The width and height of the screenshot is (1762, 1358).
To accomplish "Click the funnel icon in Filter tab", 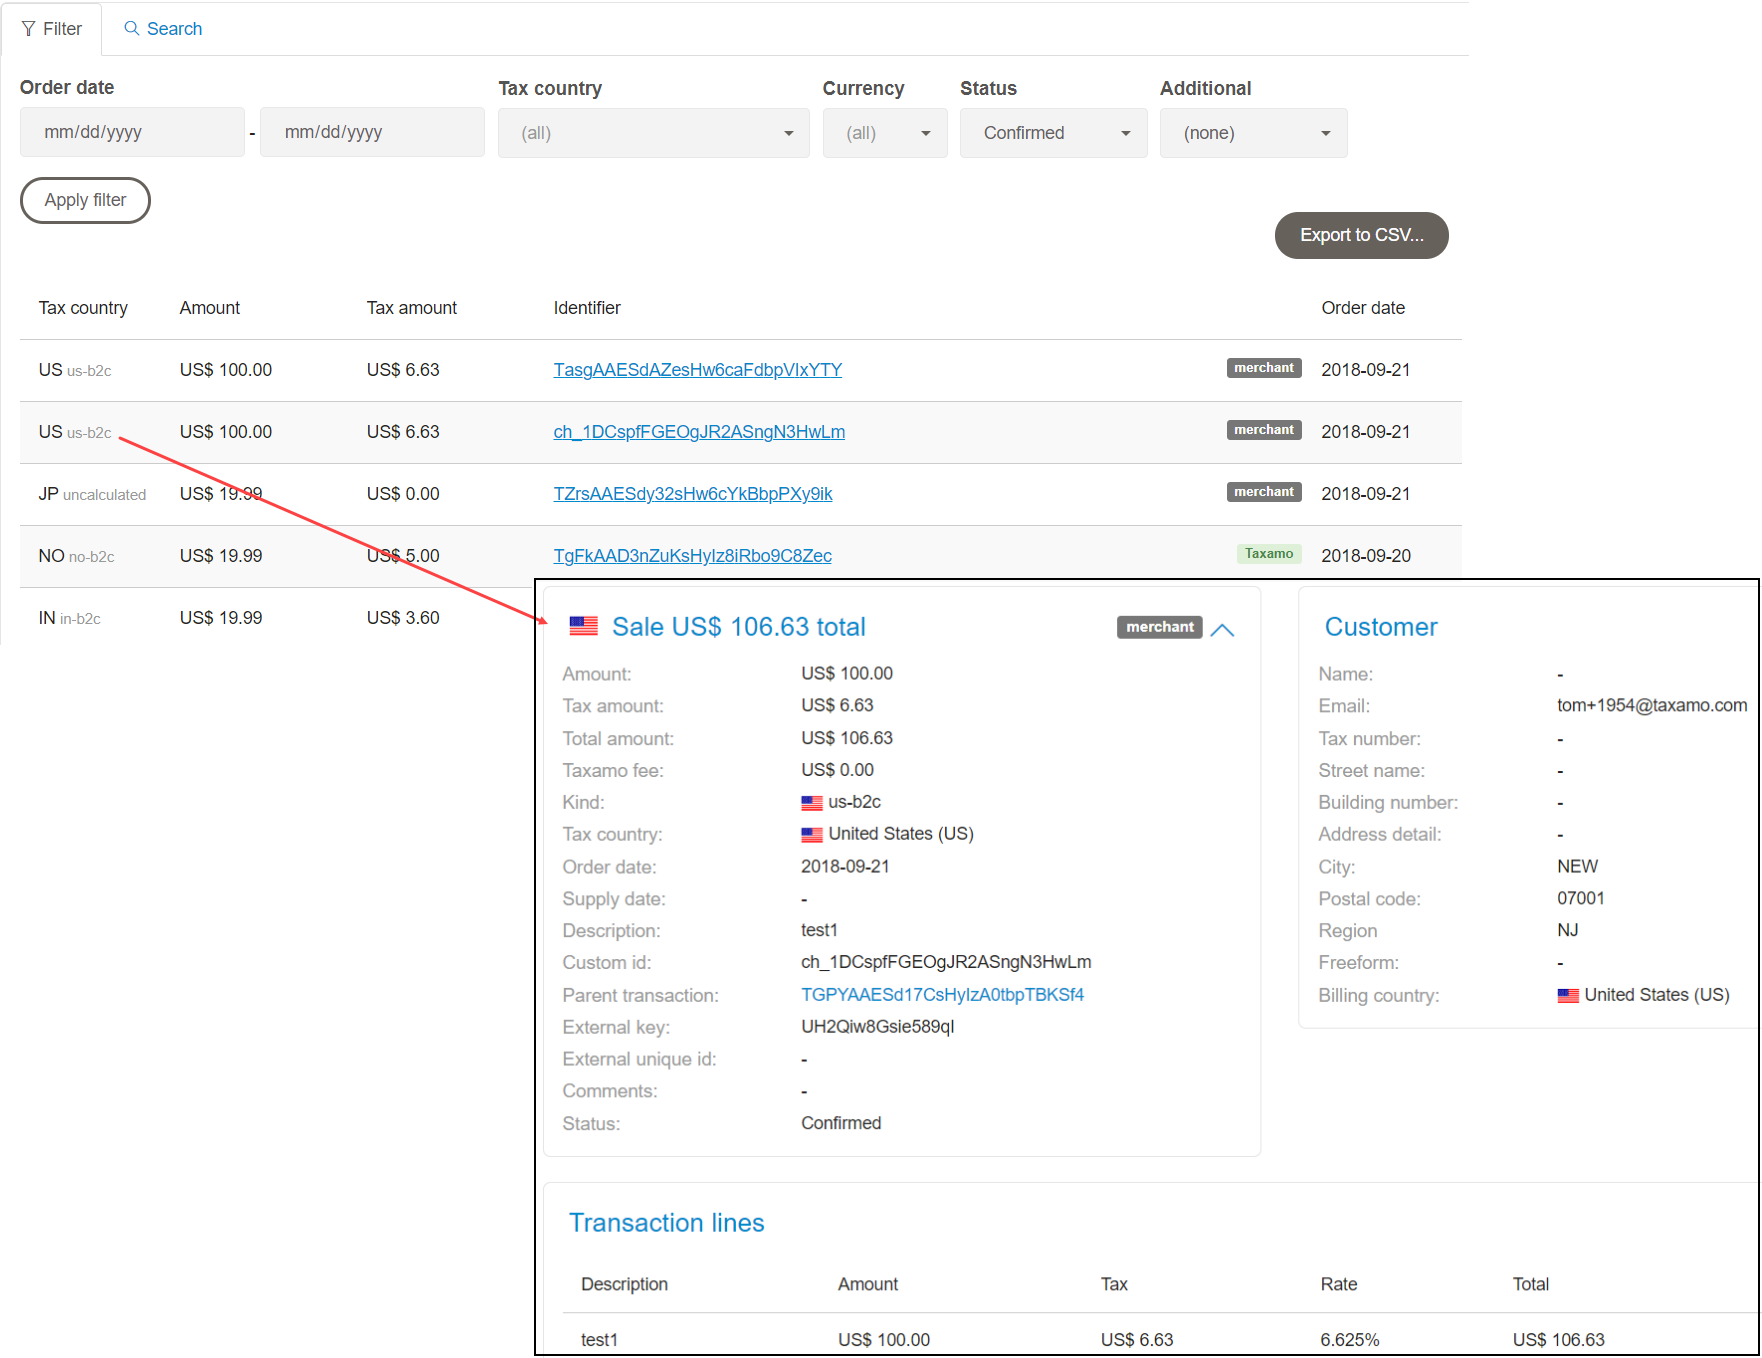I will coord(28,29).
